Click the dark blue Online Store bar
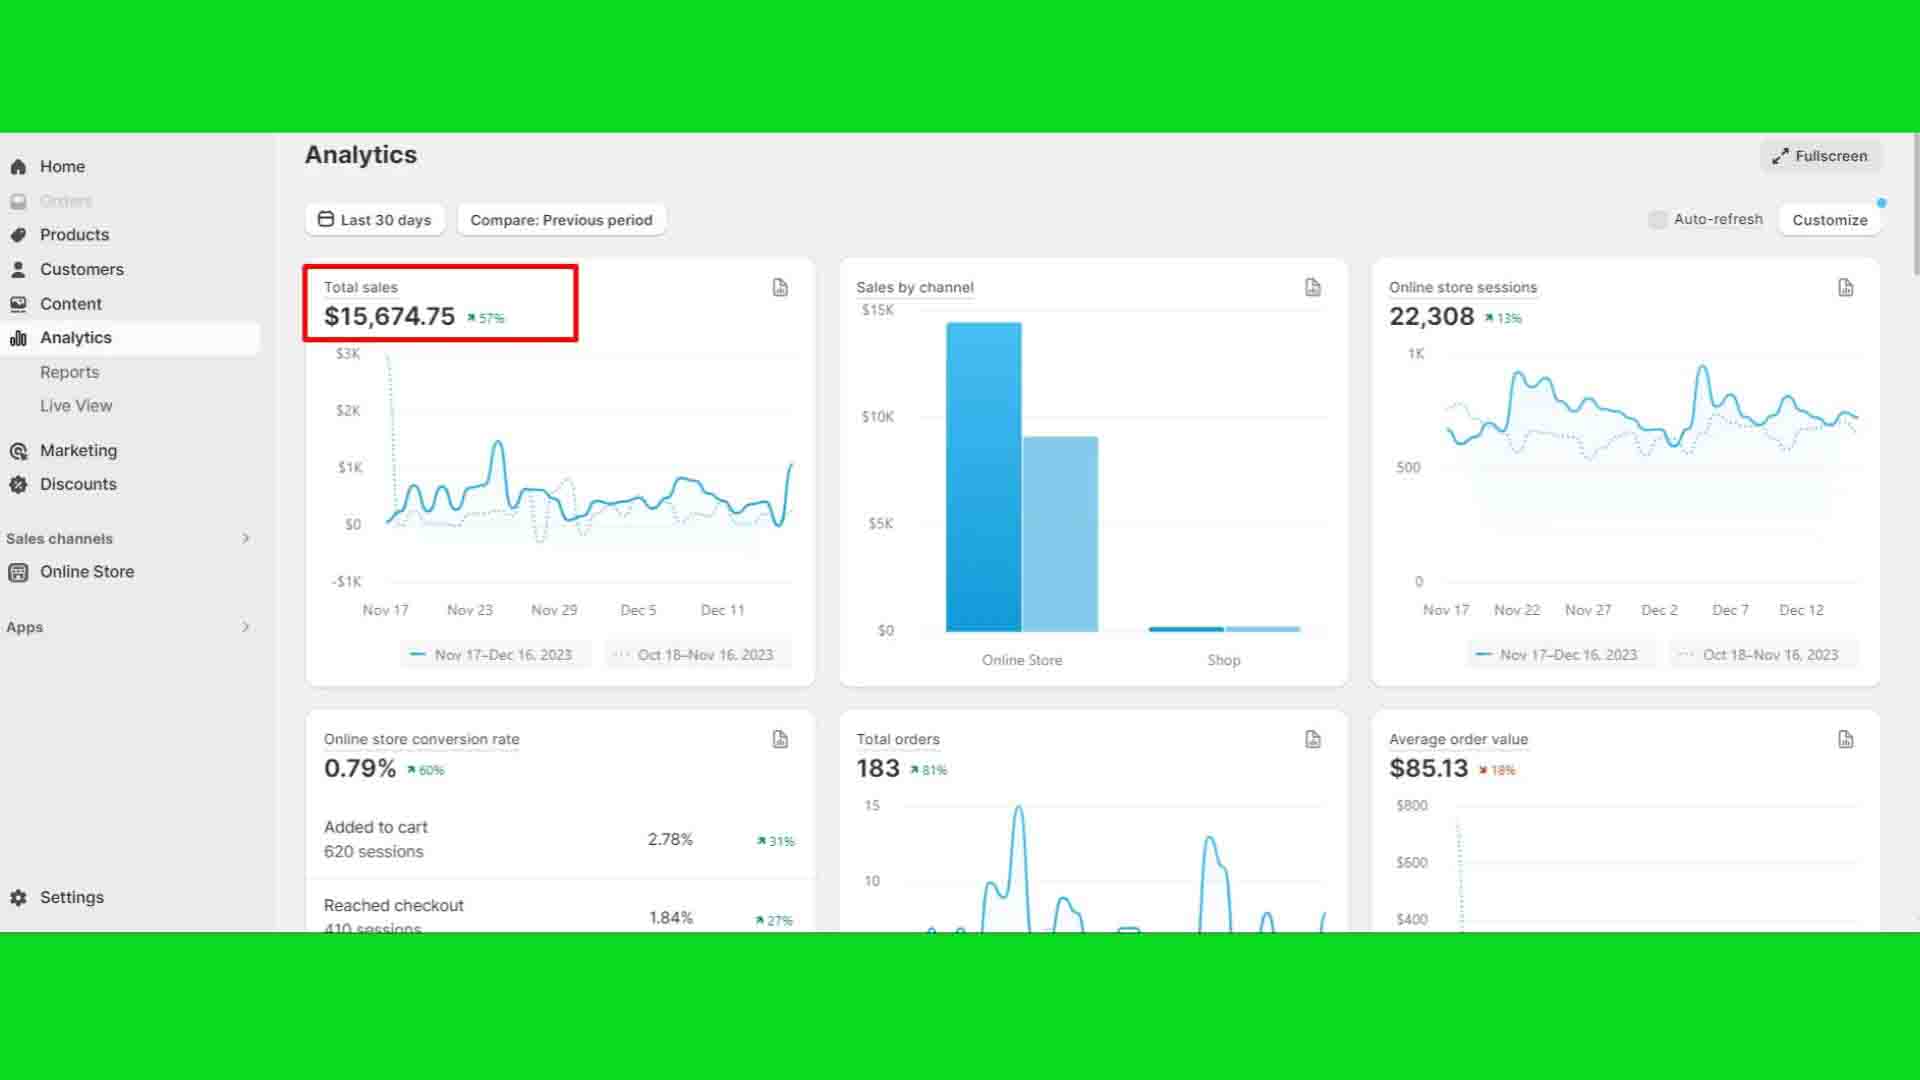The height and width of the screenshot is (1080, 1920). point(983,477)
